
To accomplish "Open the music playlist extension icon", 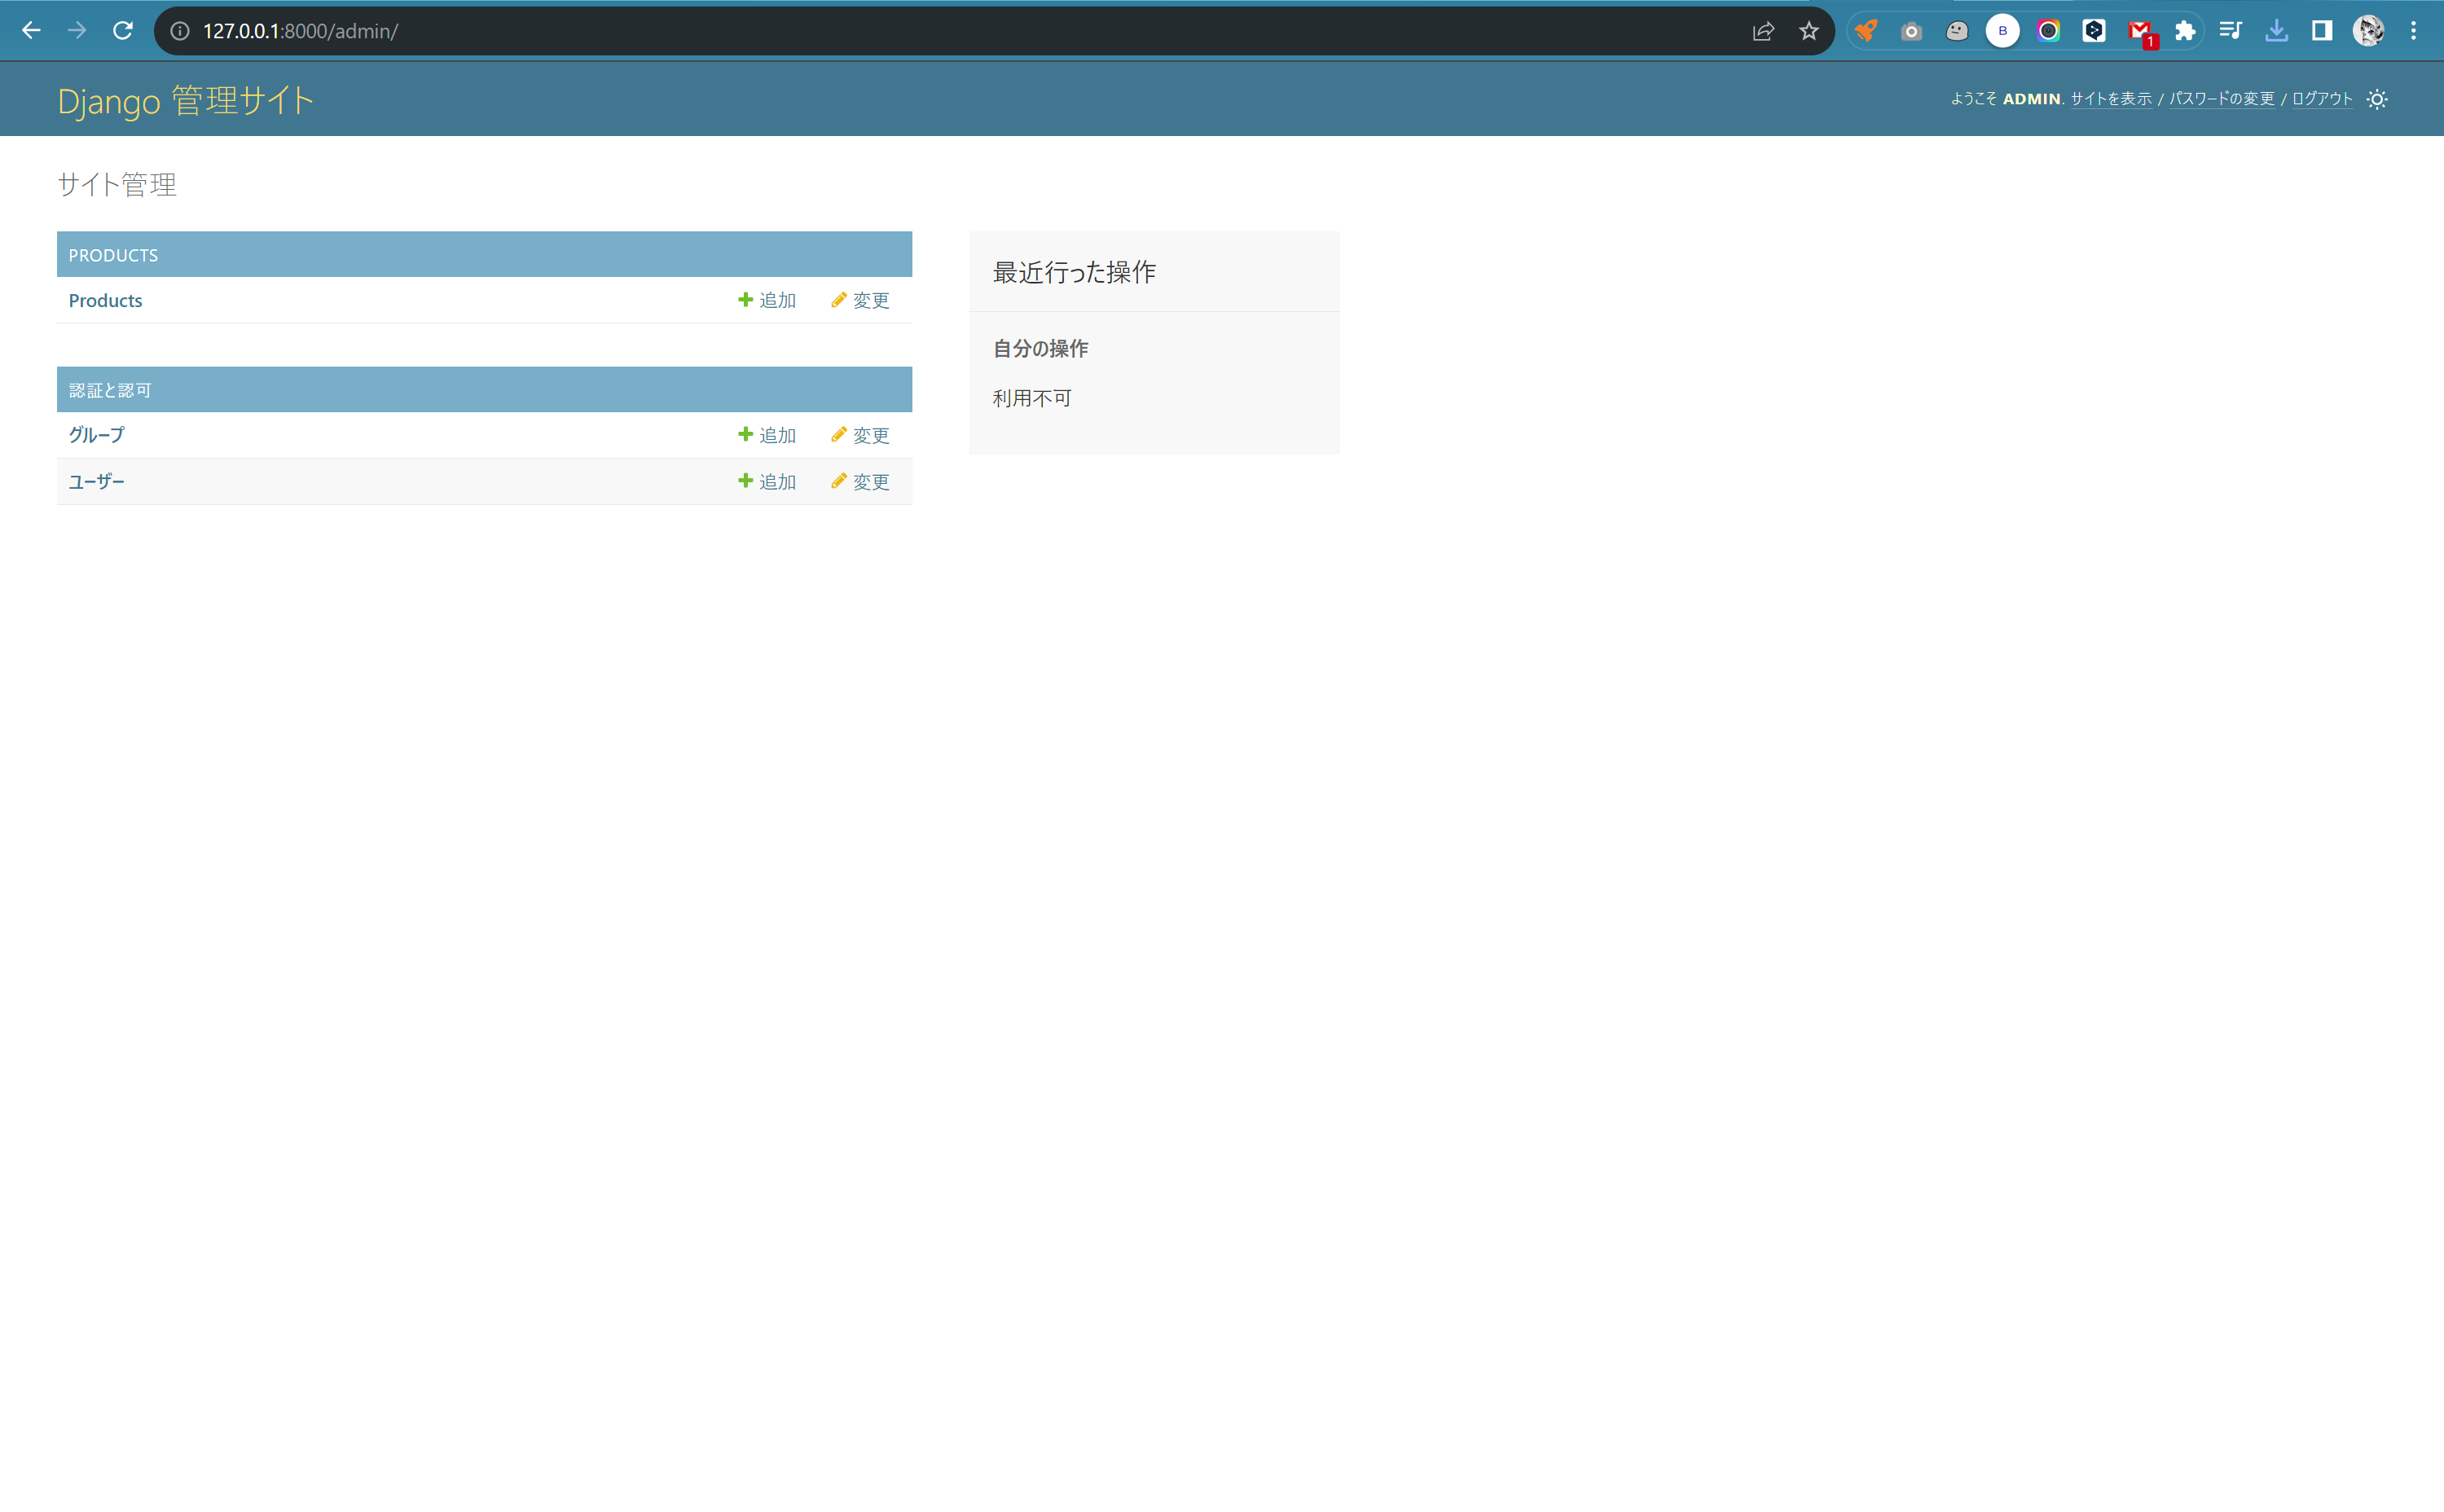I will click(2231, 30).
